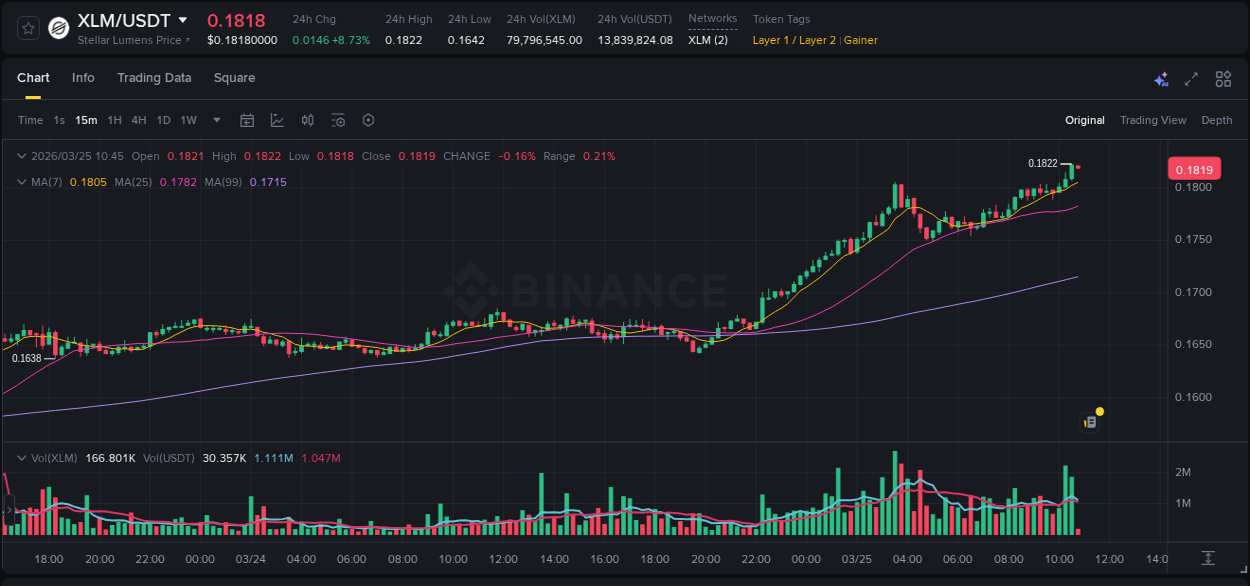
Task: Open the extra timeframes dropdown arrow
Action: pyautogui.click(x=215, y=120)
